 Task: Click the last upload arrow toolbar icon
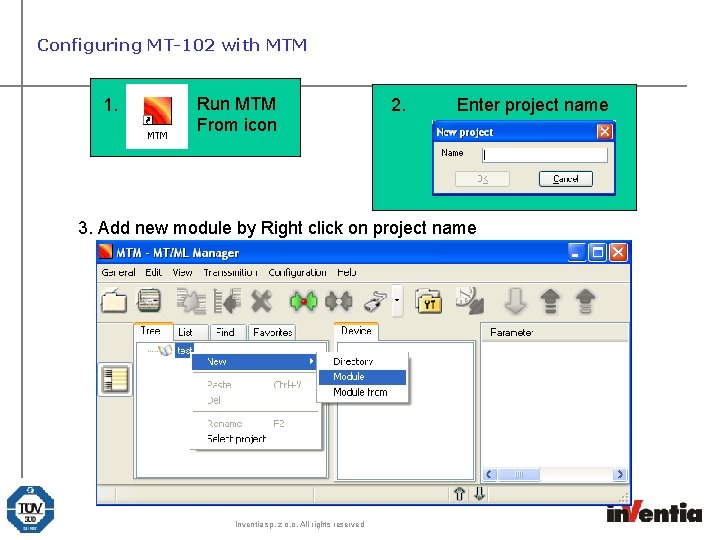(585, 301)
